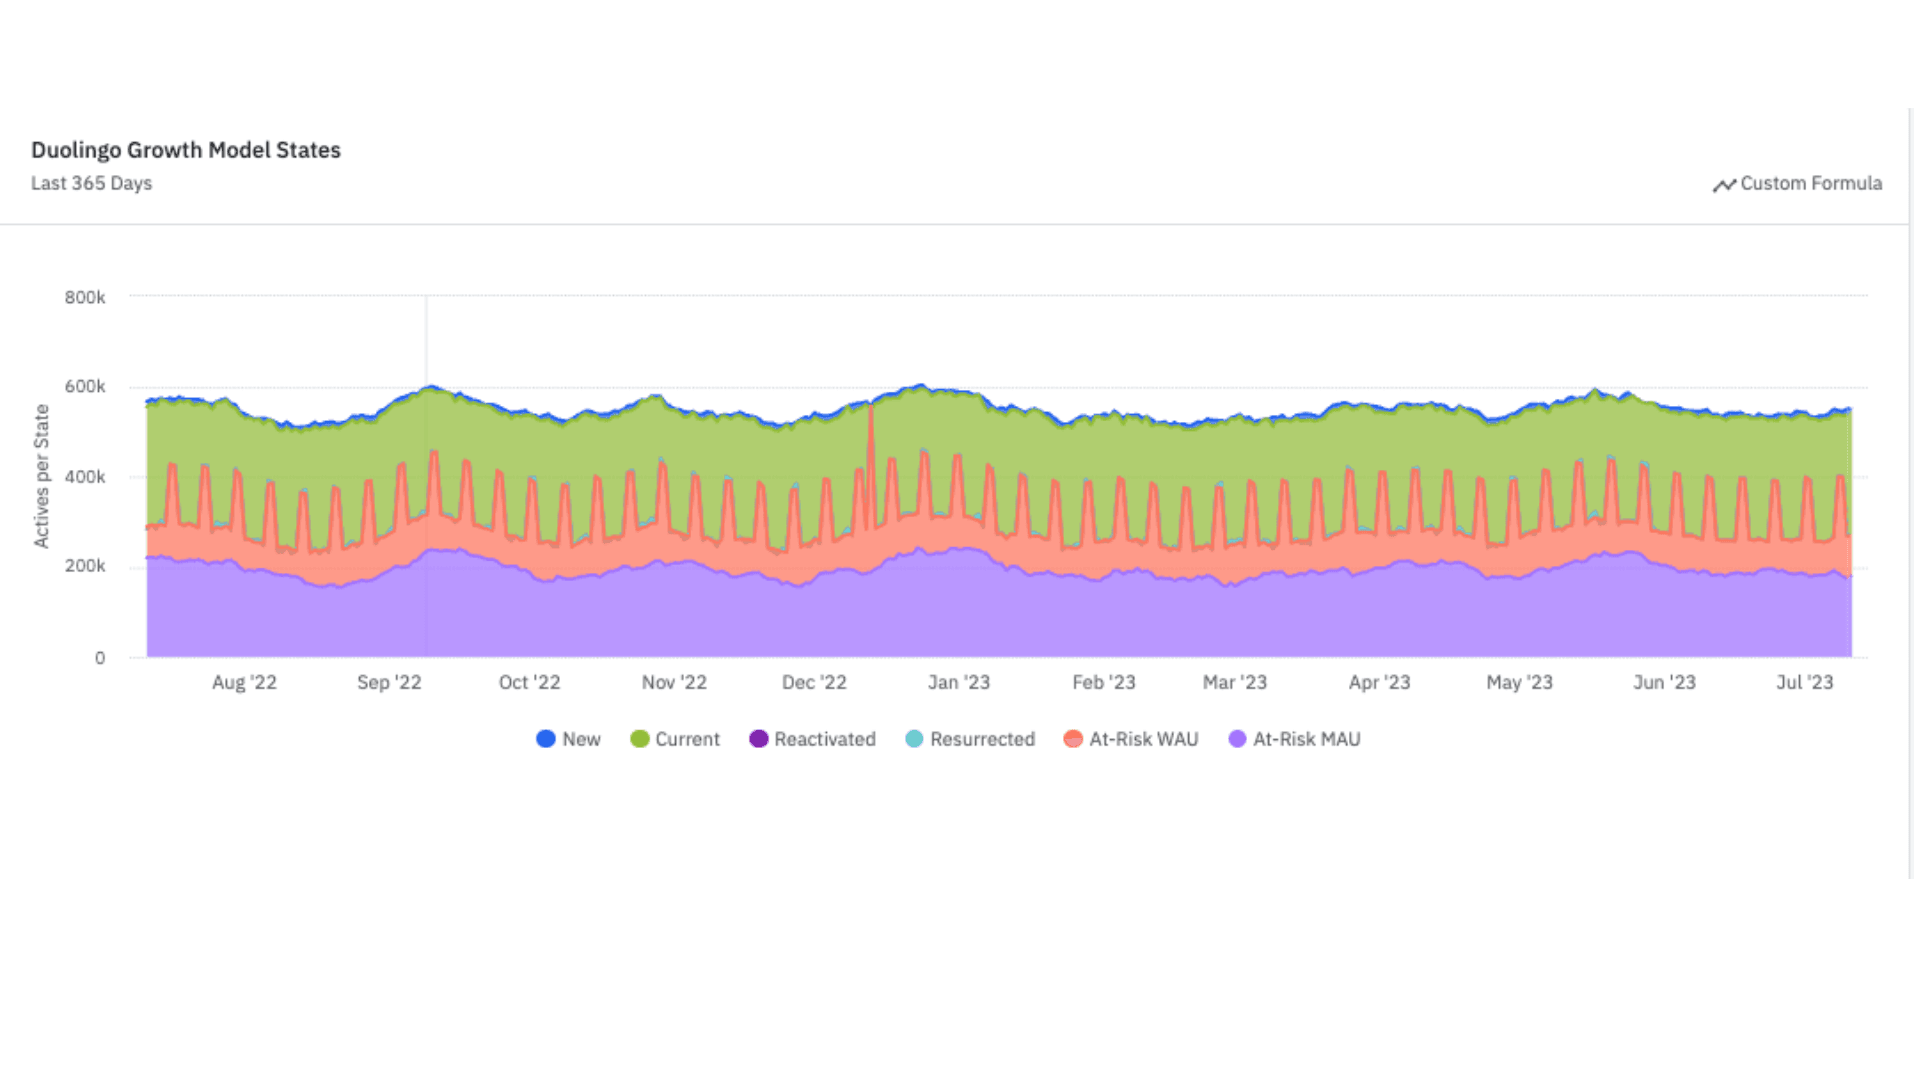Click the lavender At-Risk MAU legend dot
Viewport: 1920px width, 1080px height.
[1238, 738]
